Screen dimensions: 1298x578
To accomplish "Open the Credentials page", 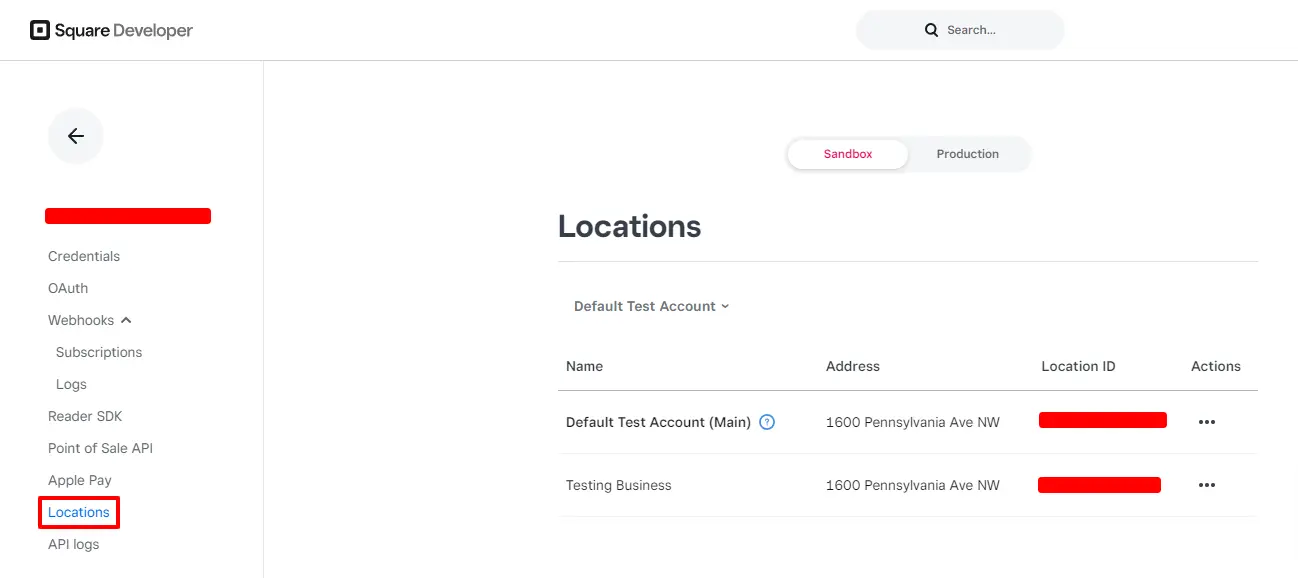I will click(84, 256).
